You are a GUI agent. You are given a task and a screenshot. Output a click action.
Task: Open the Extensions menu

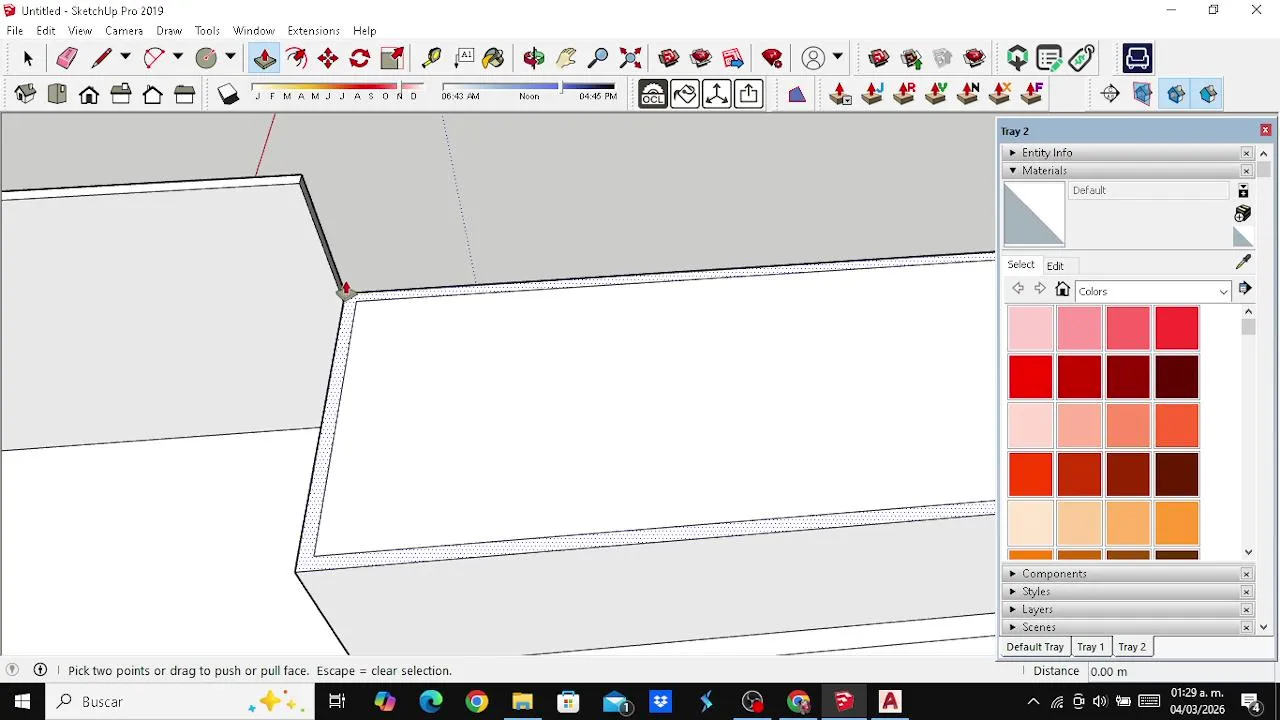click(314, 31)
